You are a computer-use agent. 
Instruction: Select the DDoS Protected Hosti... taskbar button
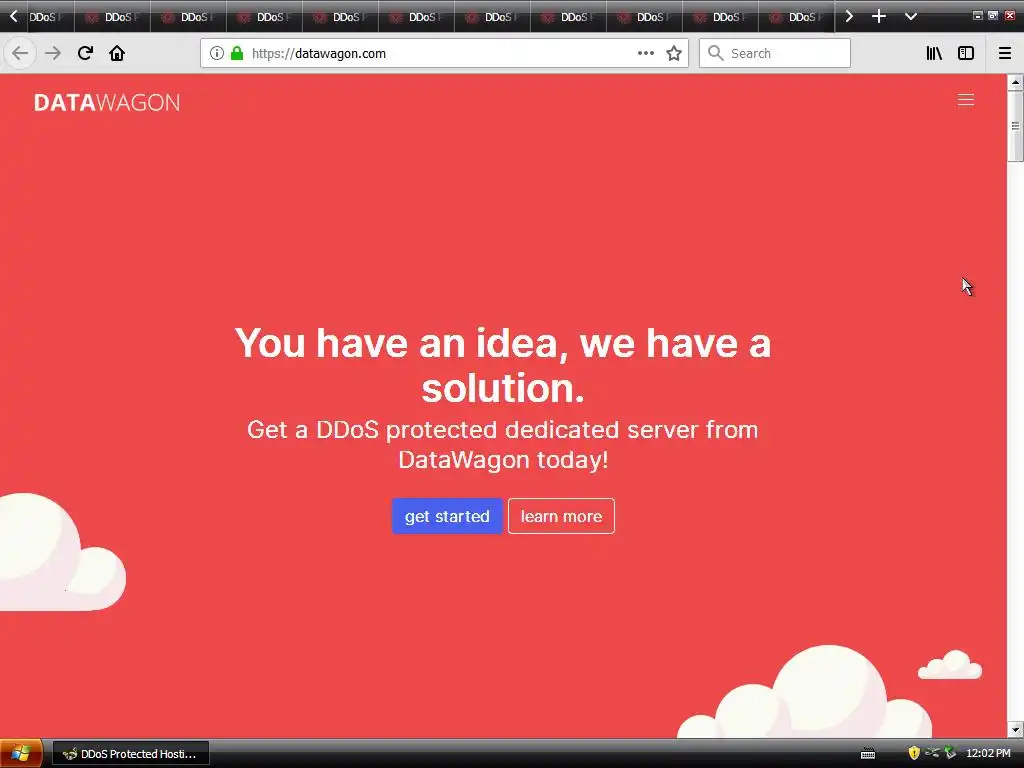pos(131,754)
